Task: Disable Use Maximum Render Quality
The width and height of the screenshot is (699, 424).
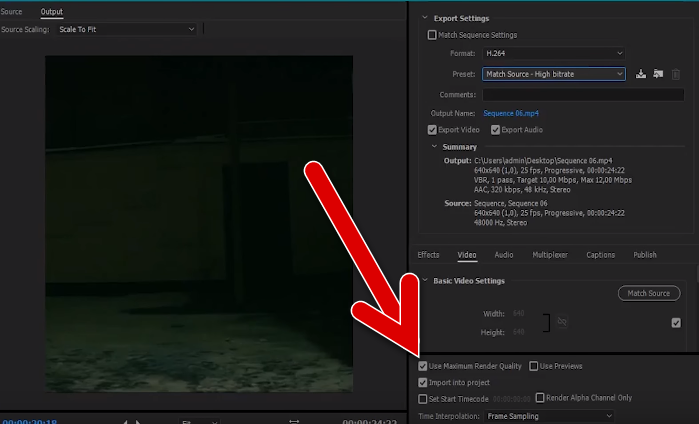Action: point(423,366)
